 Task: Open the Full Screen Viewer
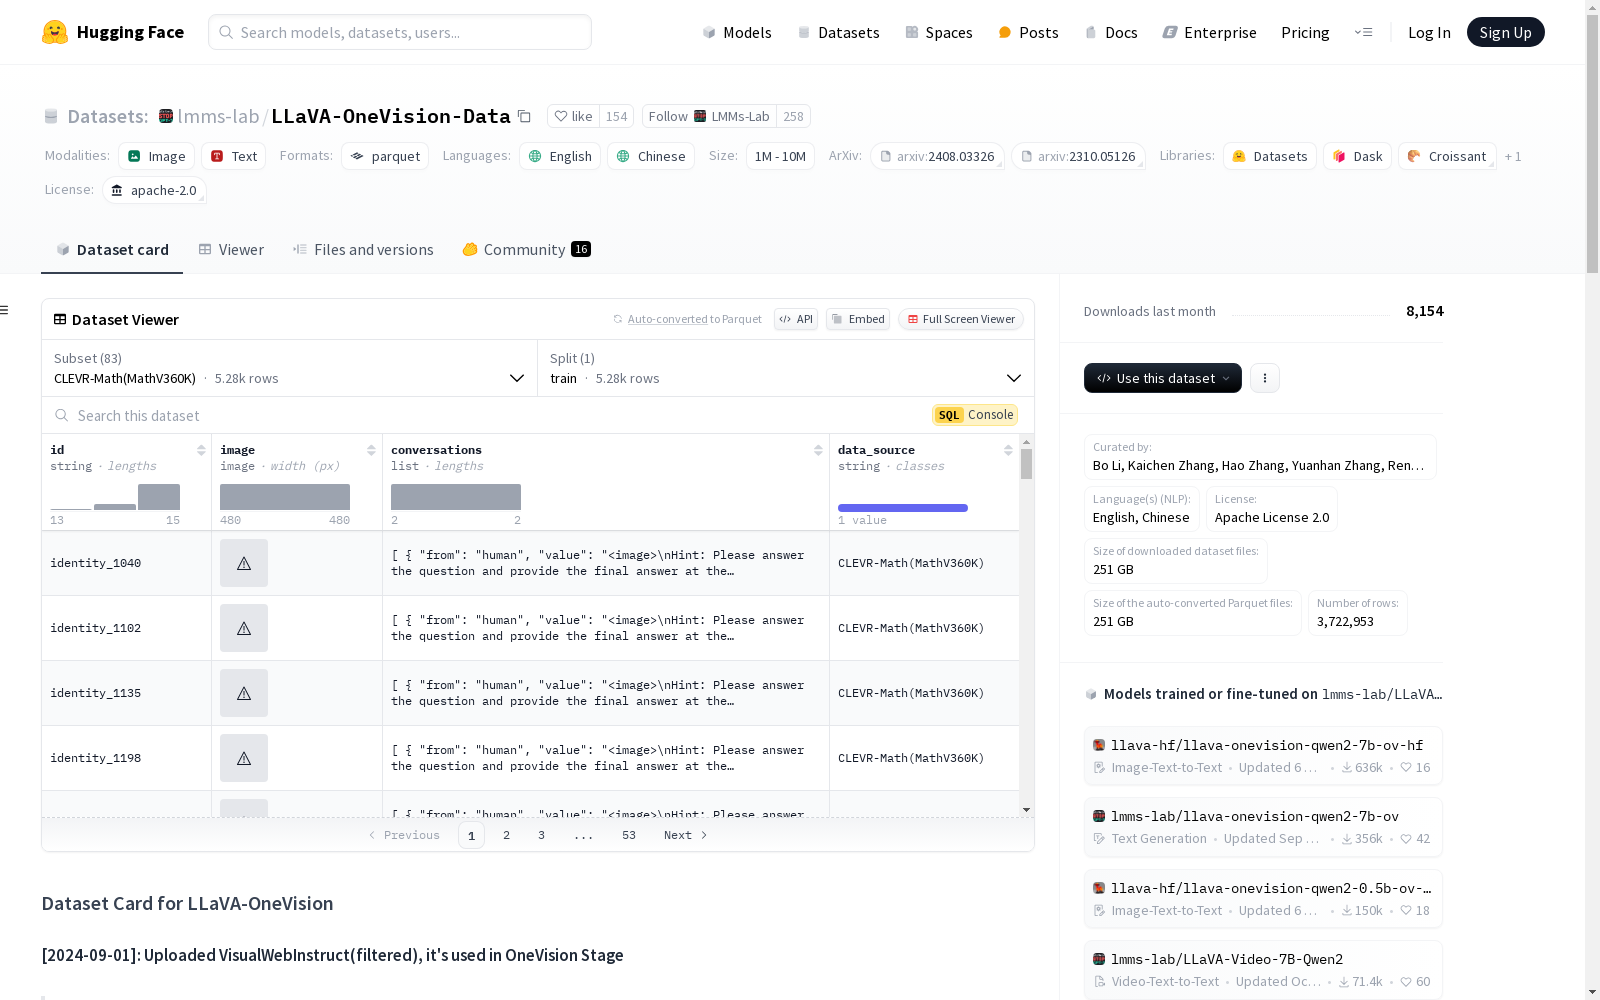point(960,319)
